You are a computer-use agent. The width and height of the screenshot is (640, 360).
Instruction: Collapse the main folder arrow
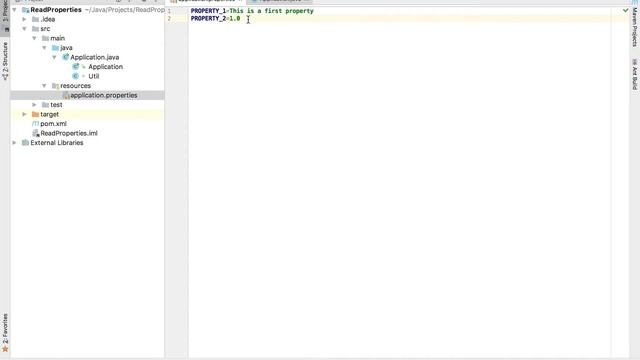point(35,38)
